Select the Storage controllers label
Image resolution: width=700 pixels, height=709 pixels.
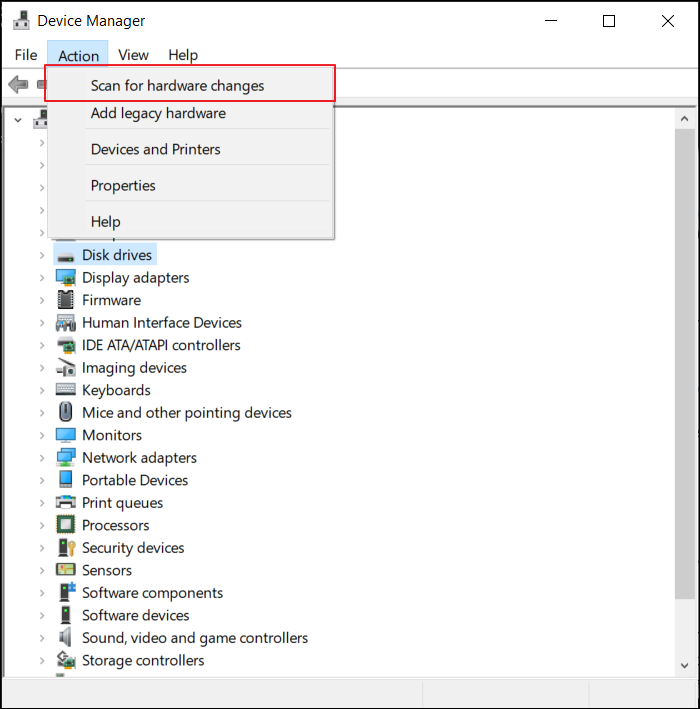pyautogui.click(x=143, y=661)
